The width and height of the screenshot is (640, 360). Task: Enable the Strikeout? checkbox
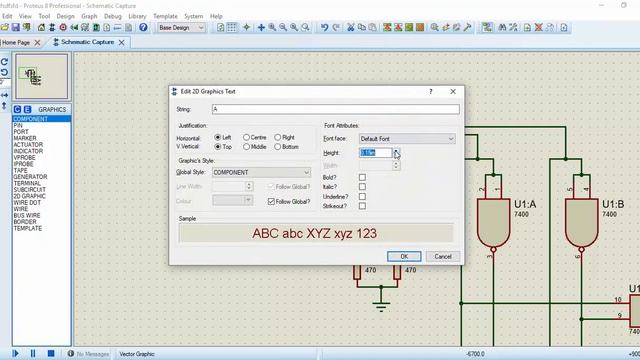click(362, 206)
